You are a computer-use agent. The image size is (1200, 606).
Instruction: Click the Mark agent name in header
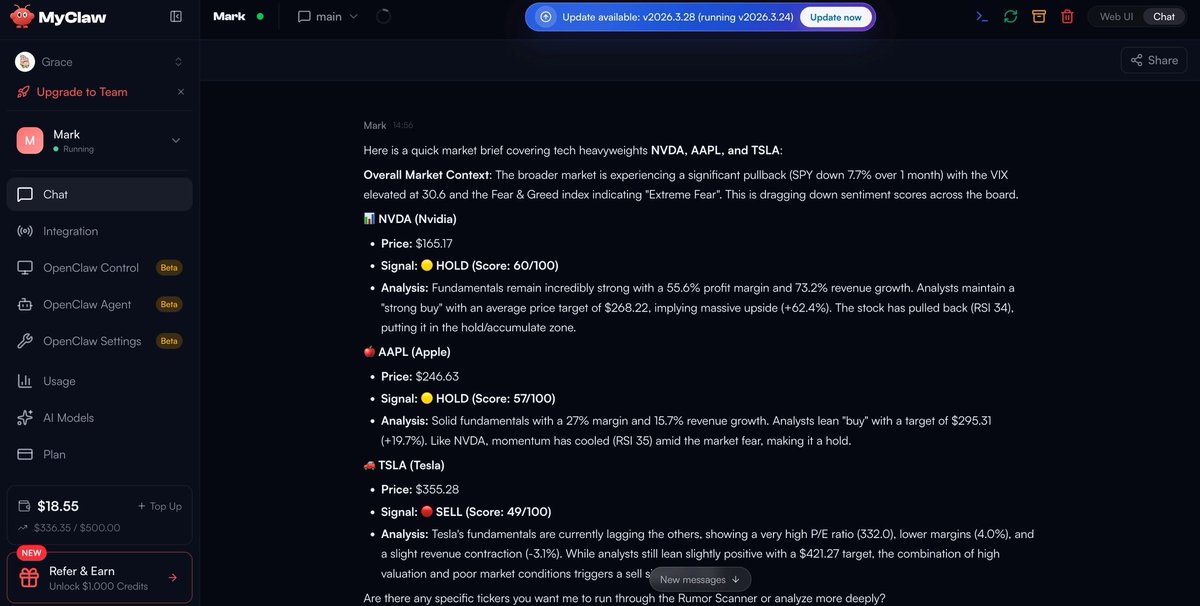click(229, 17)
